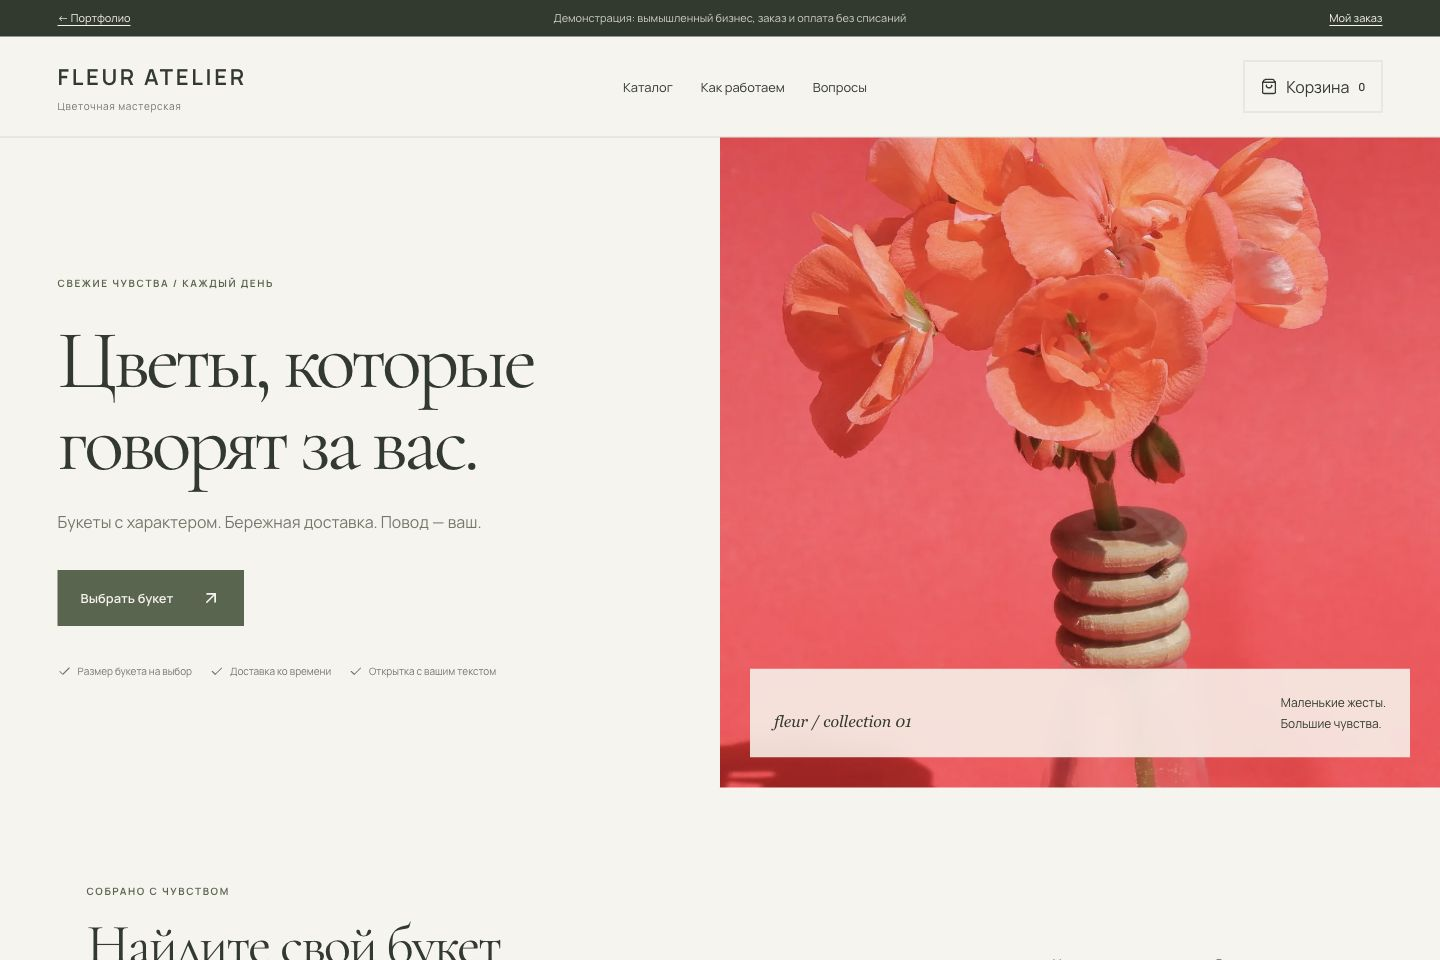Image resolution: width=1440 pixels, height=960 pixels.
Task: Click the checkmark beside Открытка с вашим текстом
Action: (355, 671)
